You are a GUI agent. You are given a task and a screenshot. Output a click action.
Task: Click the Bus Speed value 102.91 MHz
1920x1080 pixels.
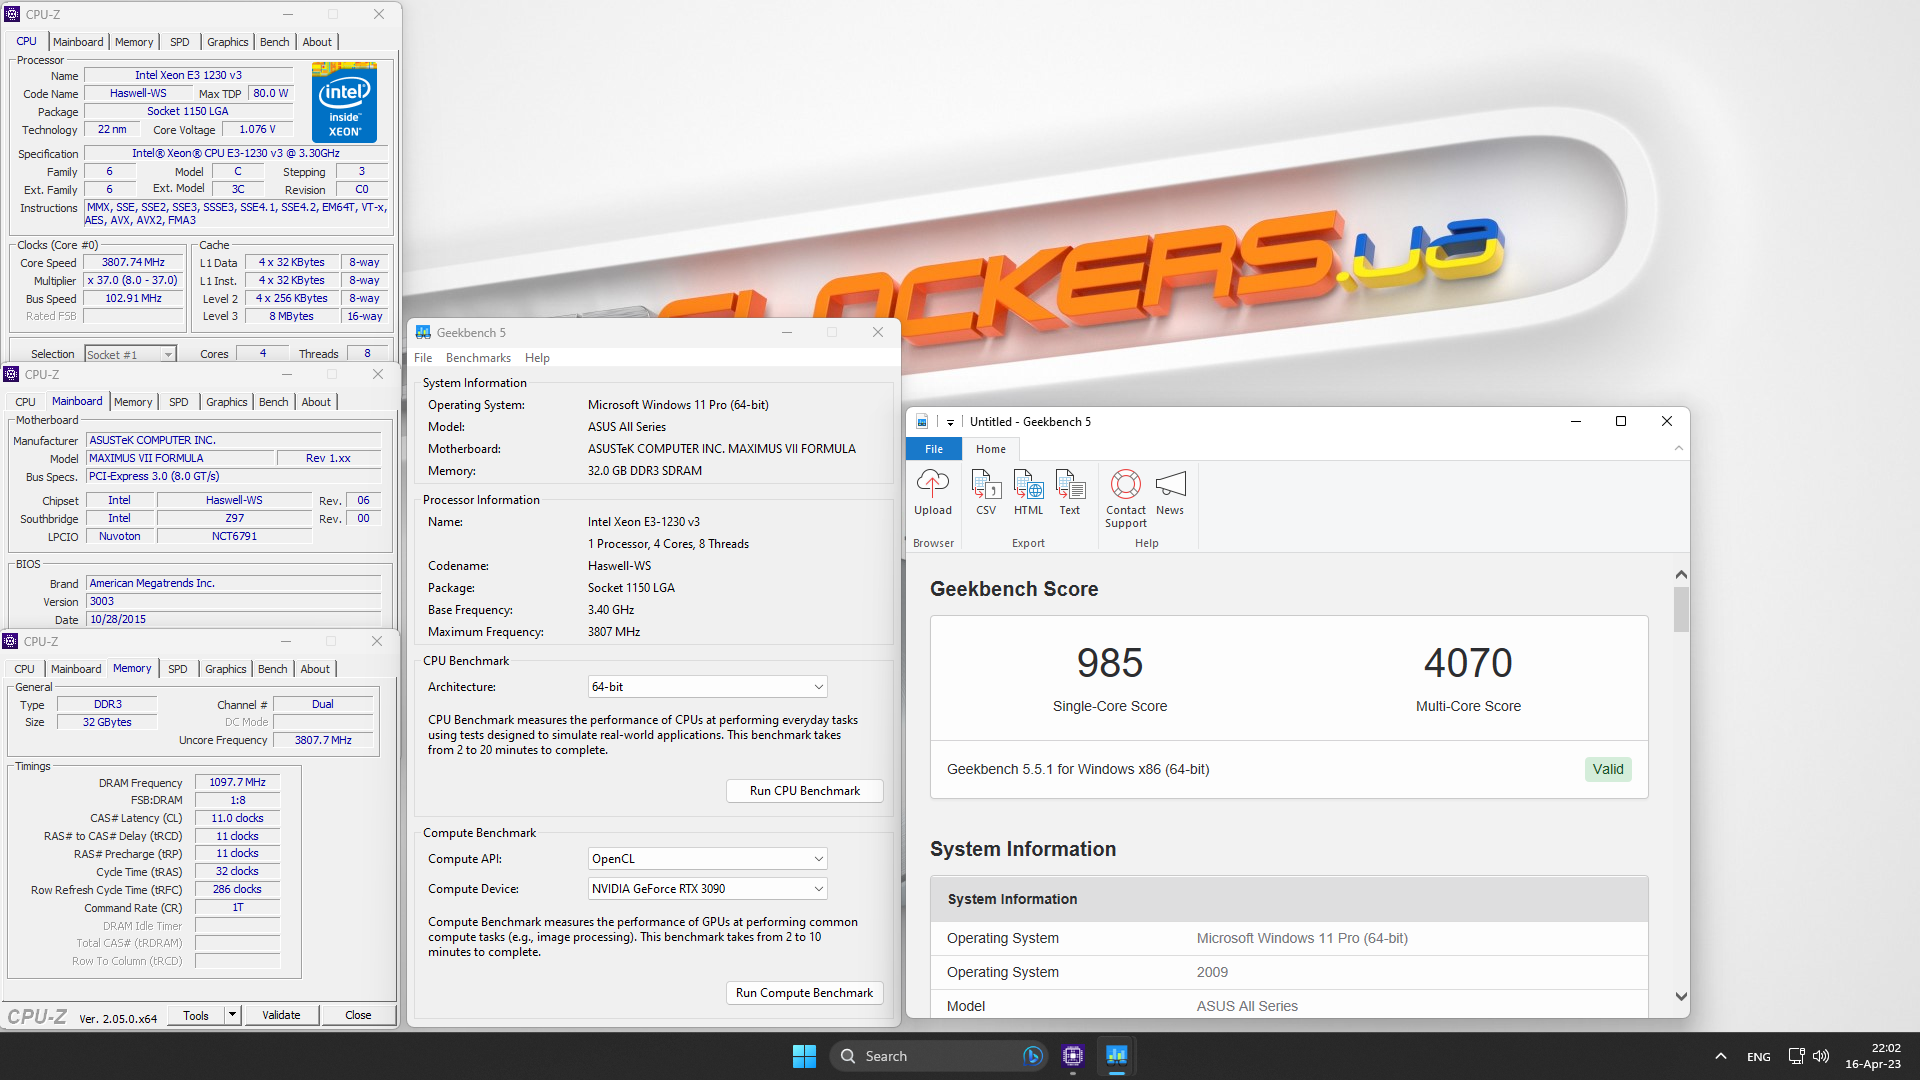pyautogui.click(x=134, y=299)
